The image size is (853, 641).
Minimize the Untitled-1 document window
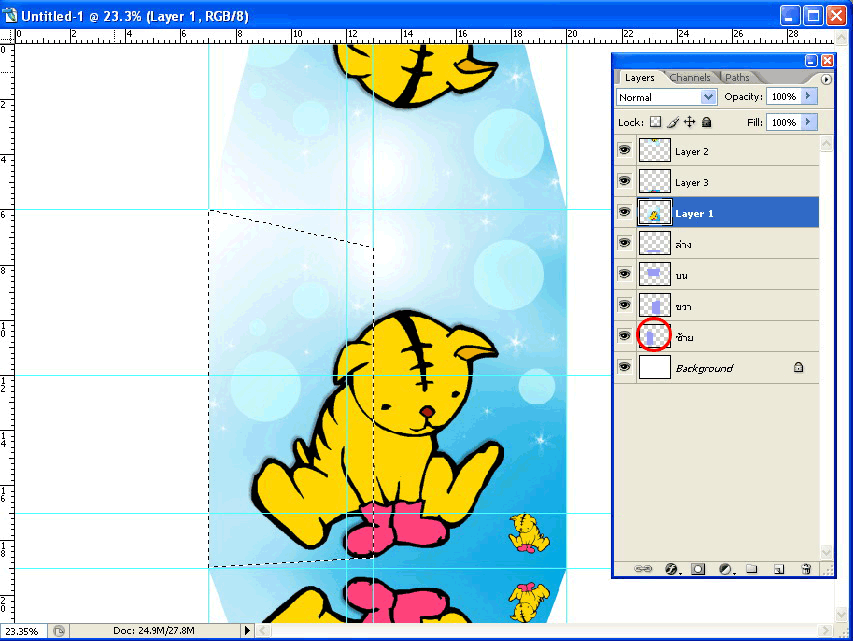[x=790, y=15]
